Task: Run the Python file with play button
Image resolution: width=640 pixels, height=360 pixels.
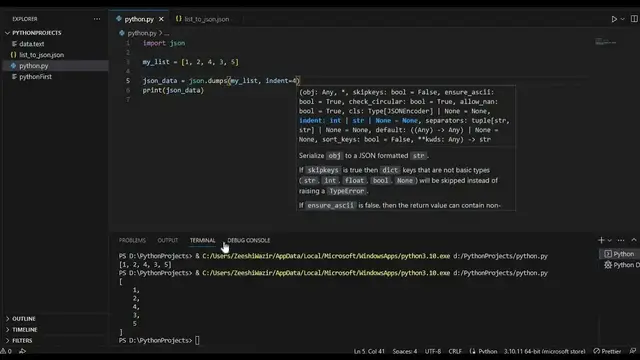Action: tap(614, 19)
